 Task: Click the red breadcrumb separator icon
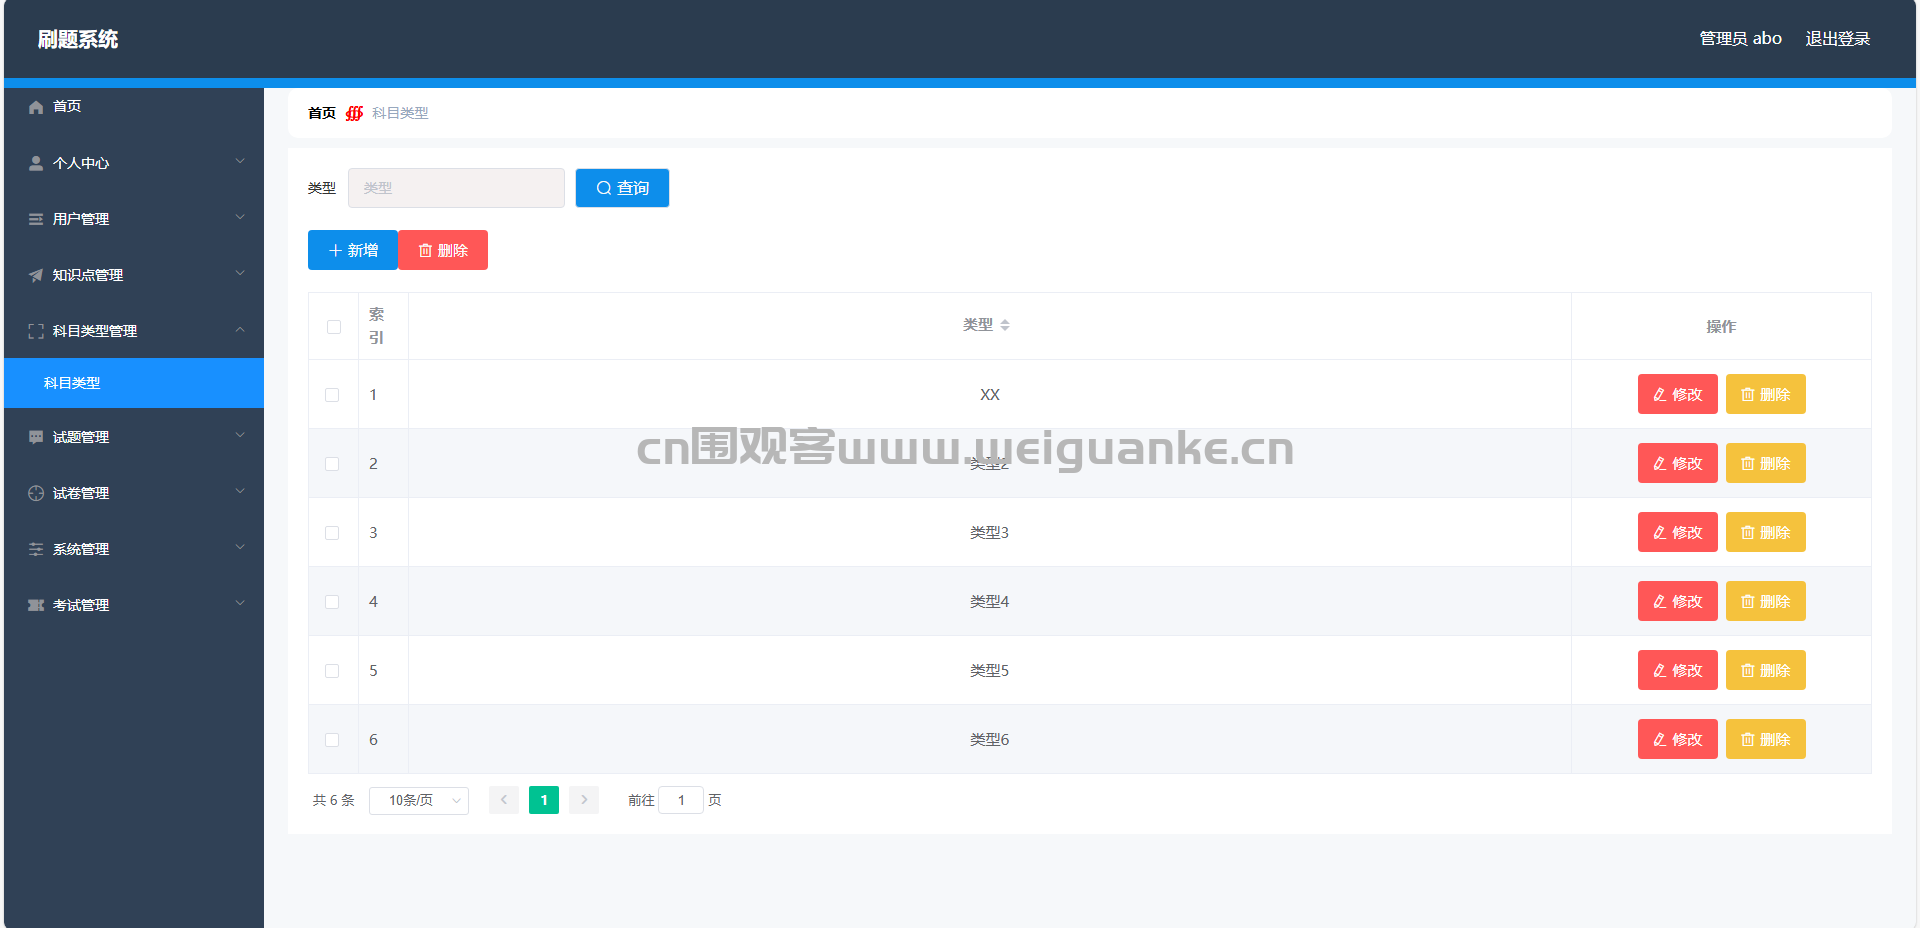[x=354, y=113]
